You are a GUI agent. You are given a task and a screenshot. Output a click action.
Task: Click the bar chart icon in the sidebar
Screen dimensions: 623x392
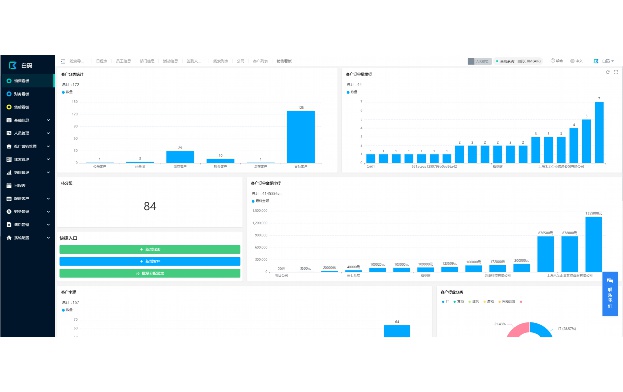click(x=9, y=172)
